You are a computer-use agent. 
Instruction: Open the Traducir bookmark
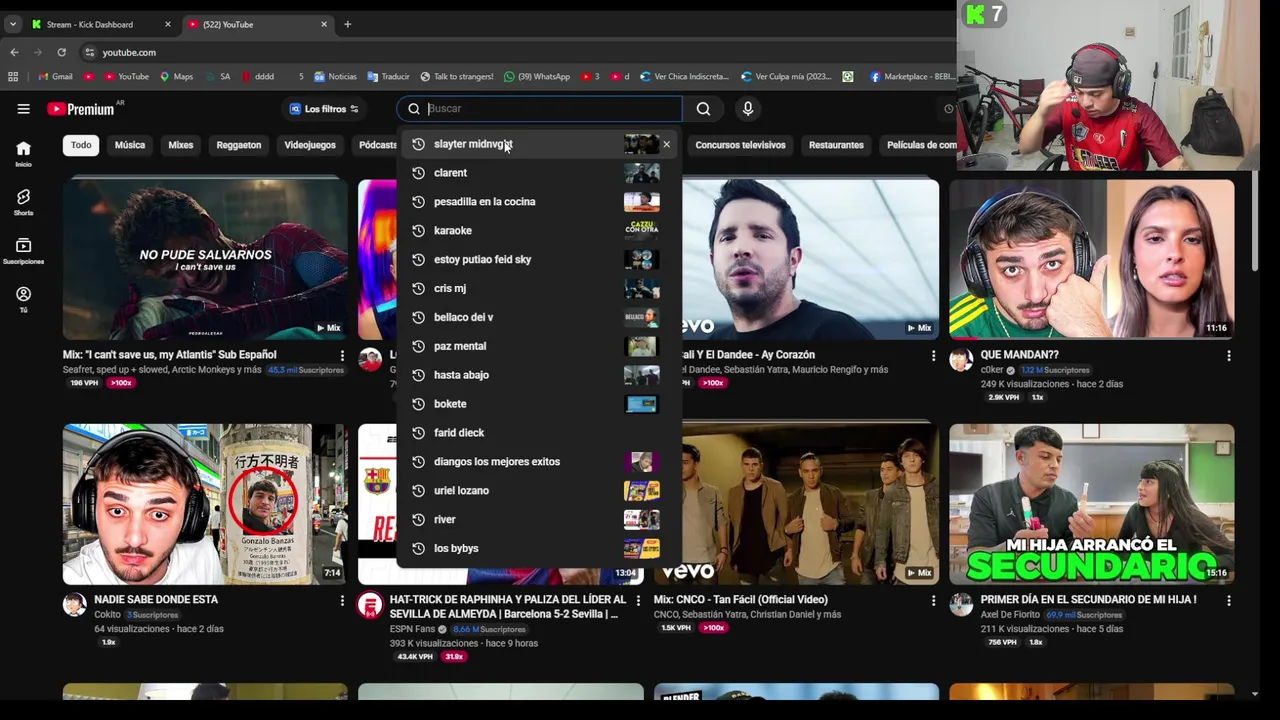(387, 76)
